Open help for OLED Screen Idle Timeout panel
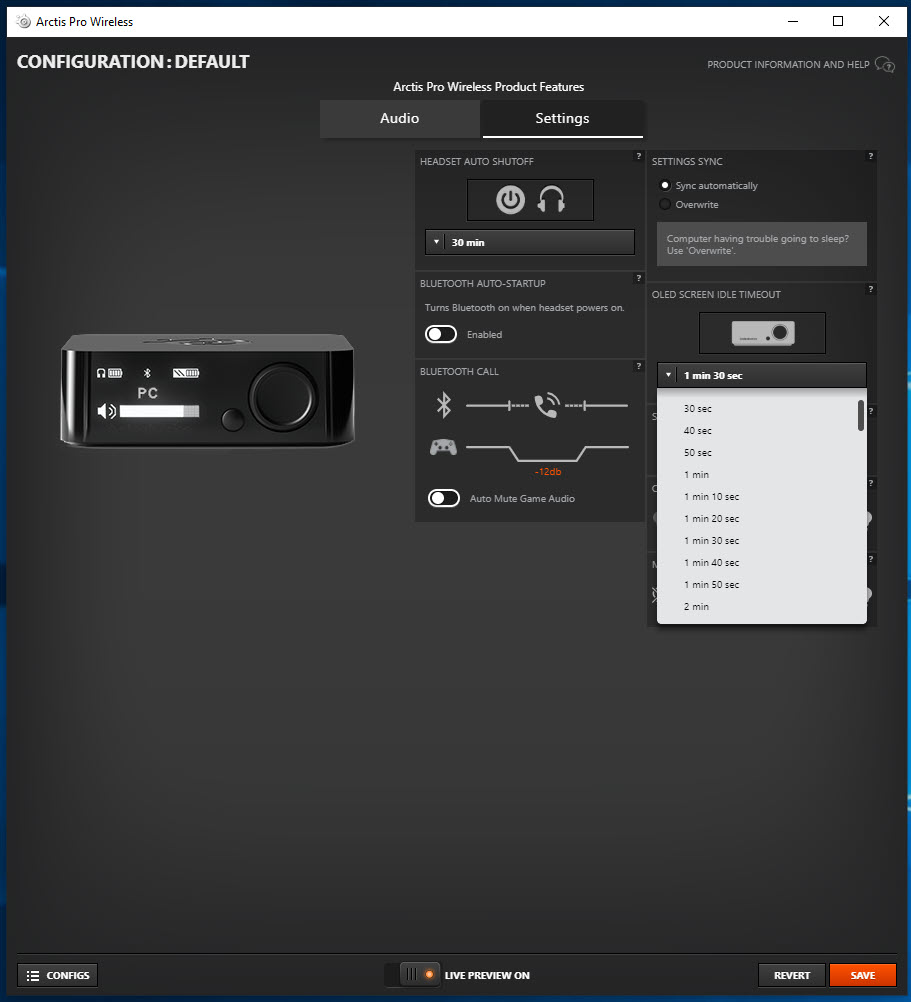The width and height of the screenshot is (911, 1002). [870, 289]
